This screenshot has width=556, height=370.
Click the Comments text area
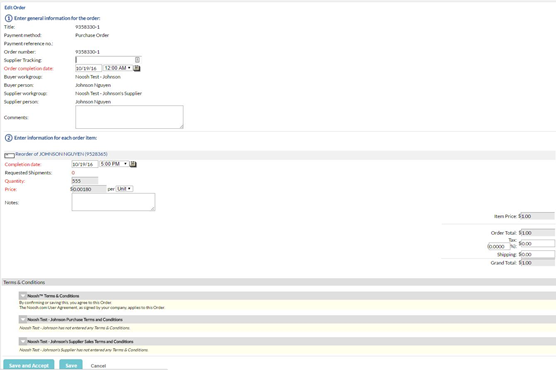[x=129, y=117]
